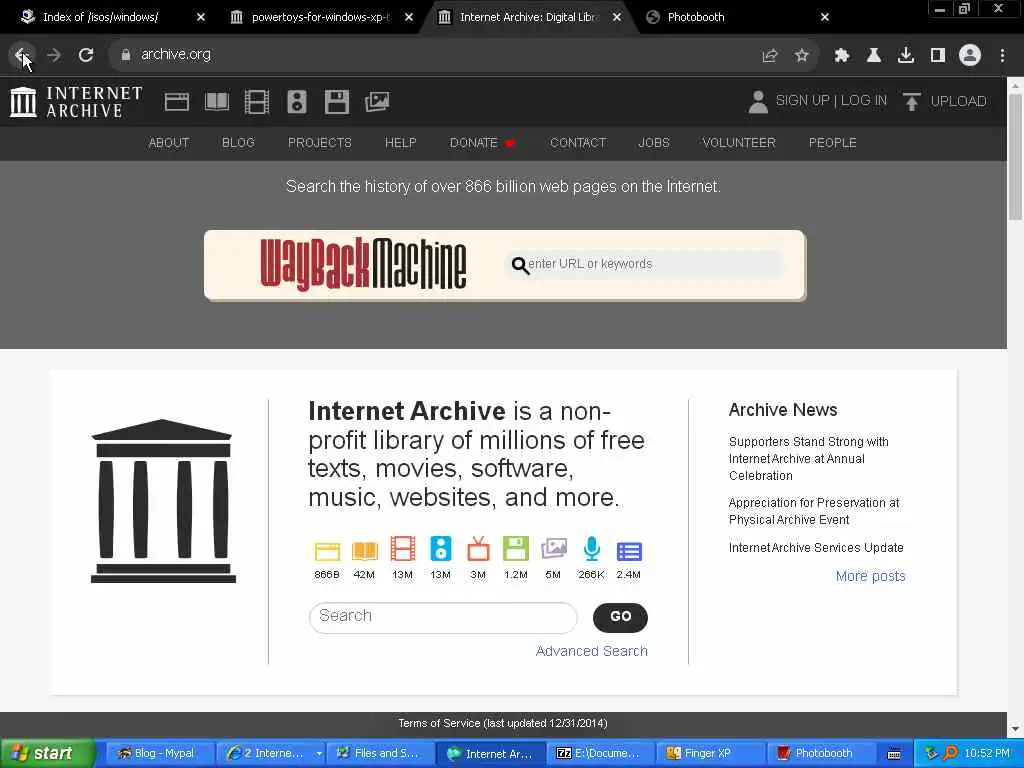Open the ABOUT menu item
The image size is (1024, 768).
pos(169,143)
